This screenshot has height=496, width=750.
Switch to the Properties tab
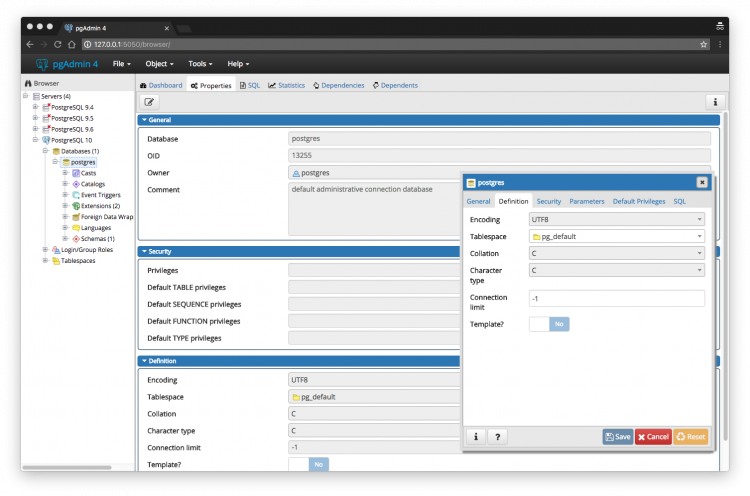pyautogui.click(x=211, y=86)
